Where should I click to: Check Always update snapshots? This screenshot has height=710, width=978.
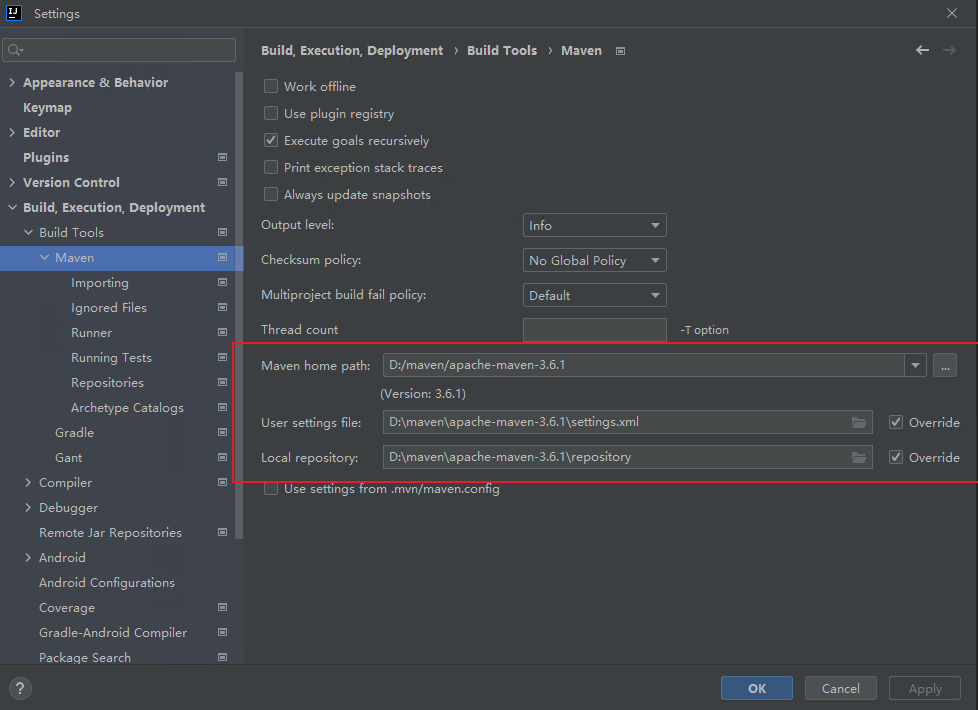coord(271,194)
